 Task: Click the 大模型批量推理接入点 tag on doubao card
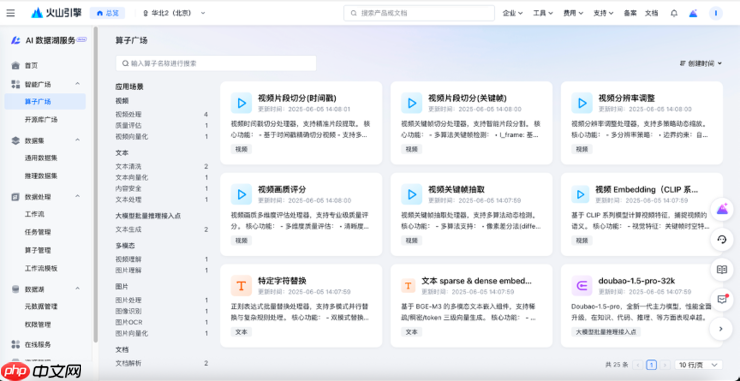coord(606,331)
